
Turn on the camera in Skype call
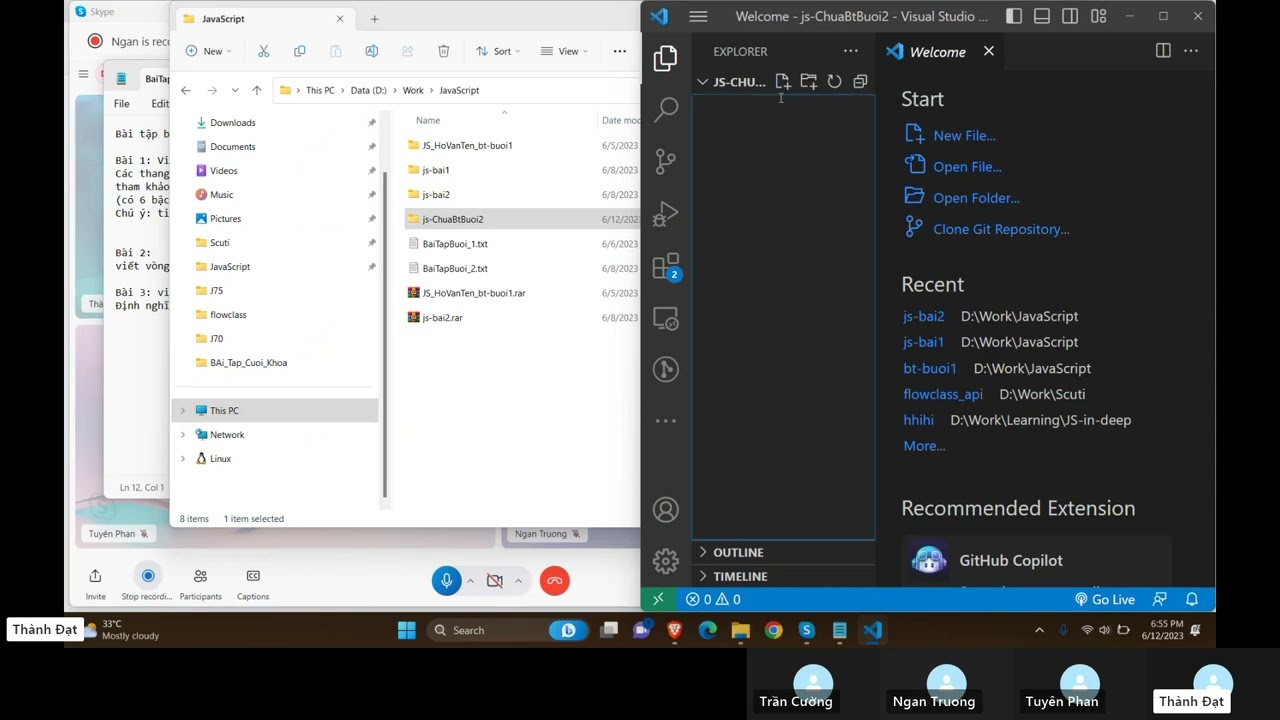pyautogui.click(x=494, y=581)
